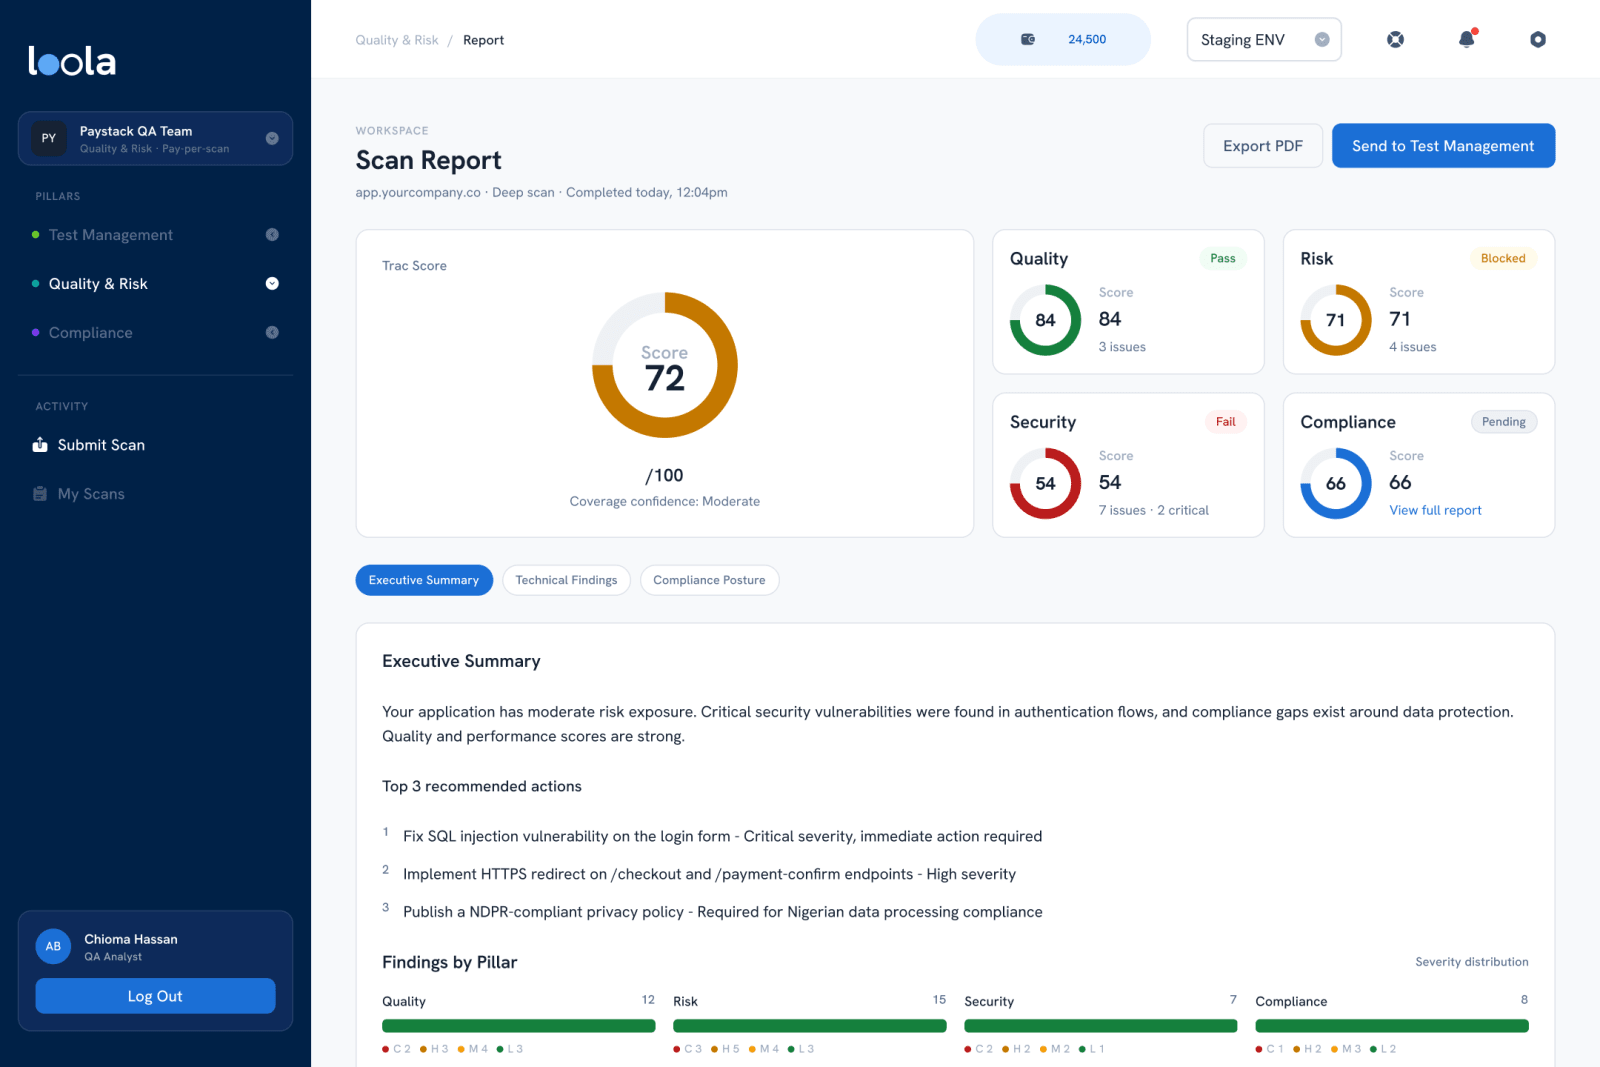The image size is (1600, 1067).
Task: Collapse the Quality & Risk pillar chevron
Action: [272, 284]
